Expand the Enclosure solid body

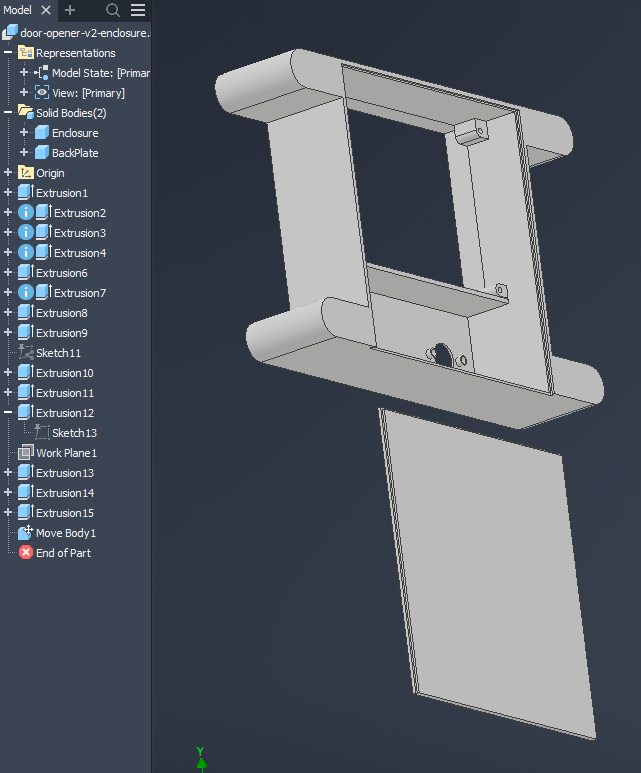coord(24,132)
